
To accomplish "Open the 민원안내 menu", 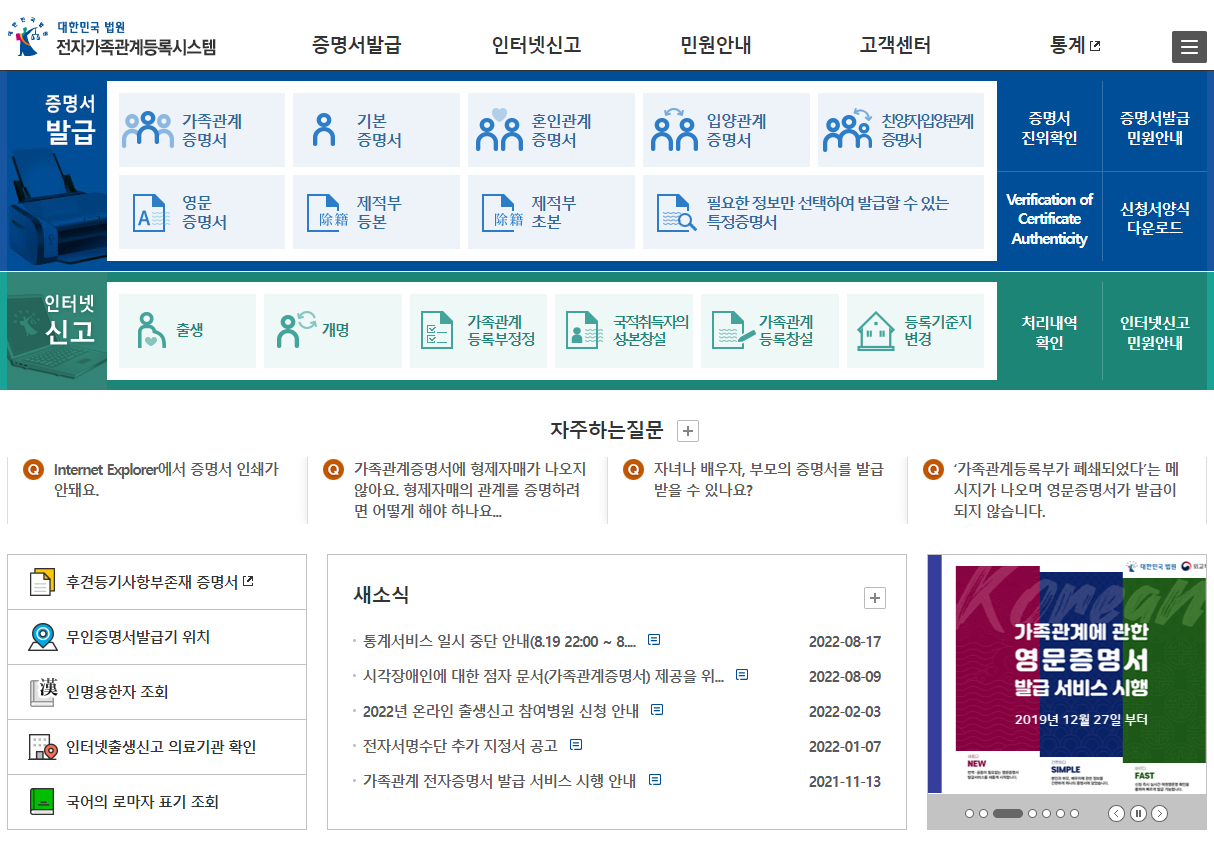I will point(716,45).
